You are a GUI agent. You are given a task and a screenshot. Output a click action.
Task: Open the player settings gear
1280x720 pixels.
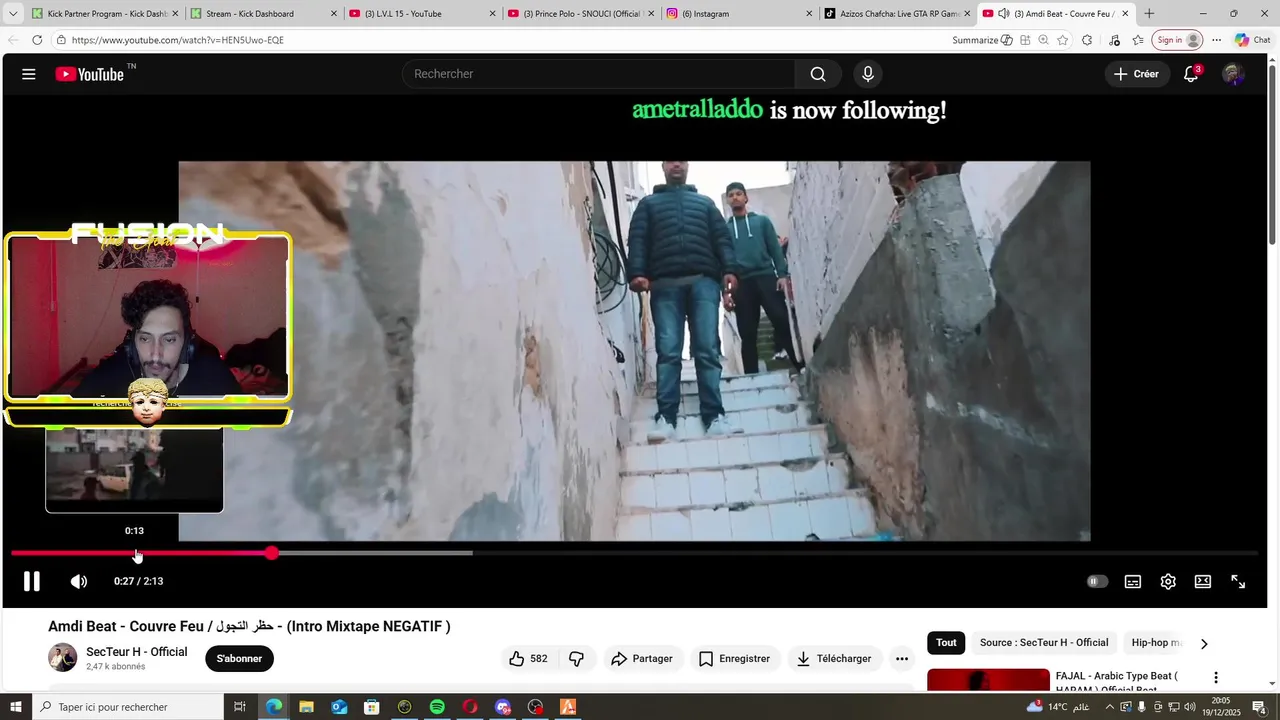tap(1168, 581)
